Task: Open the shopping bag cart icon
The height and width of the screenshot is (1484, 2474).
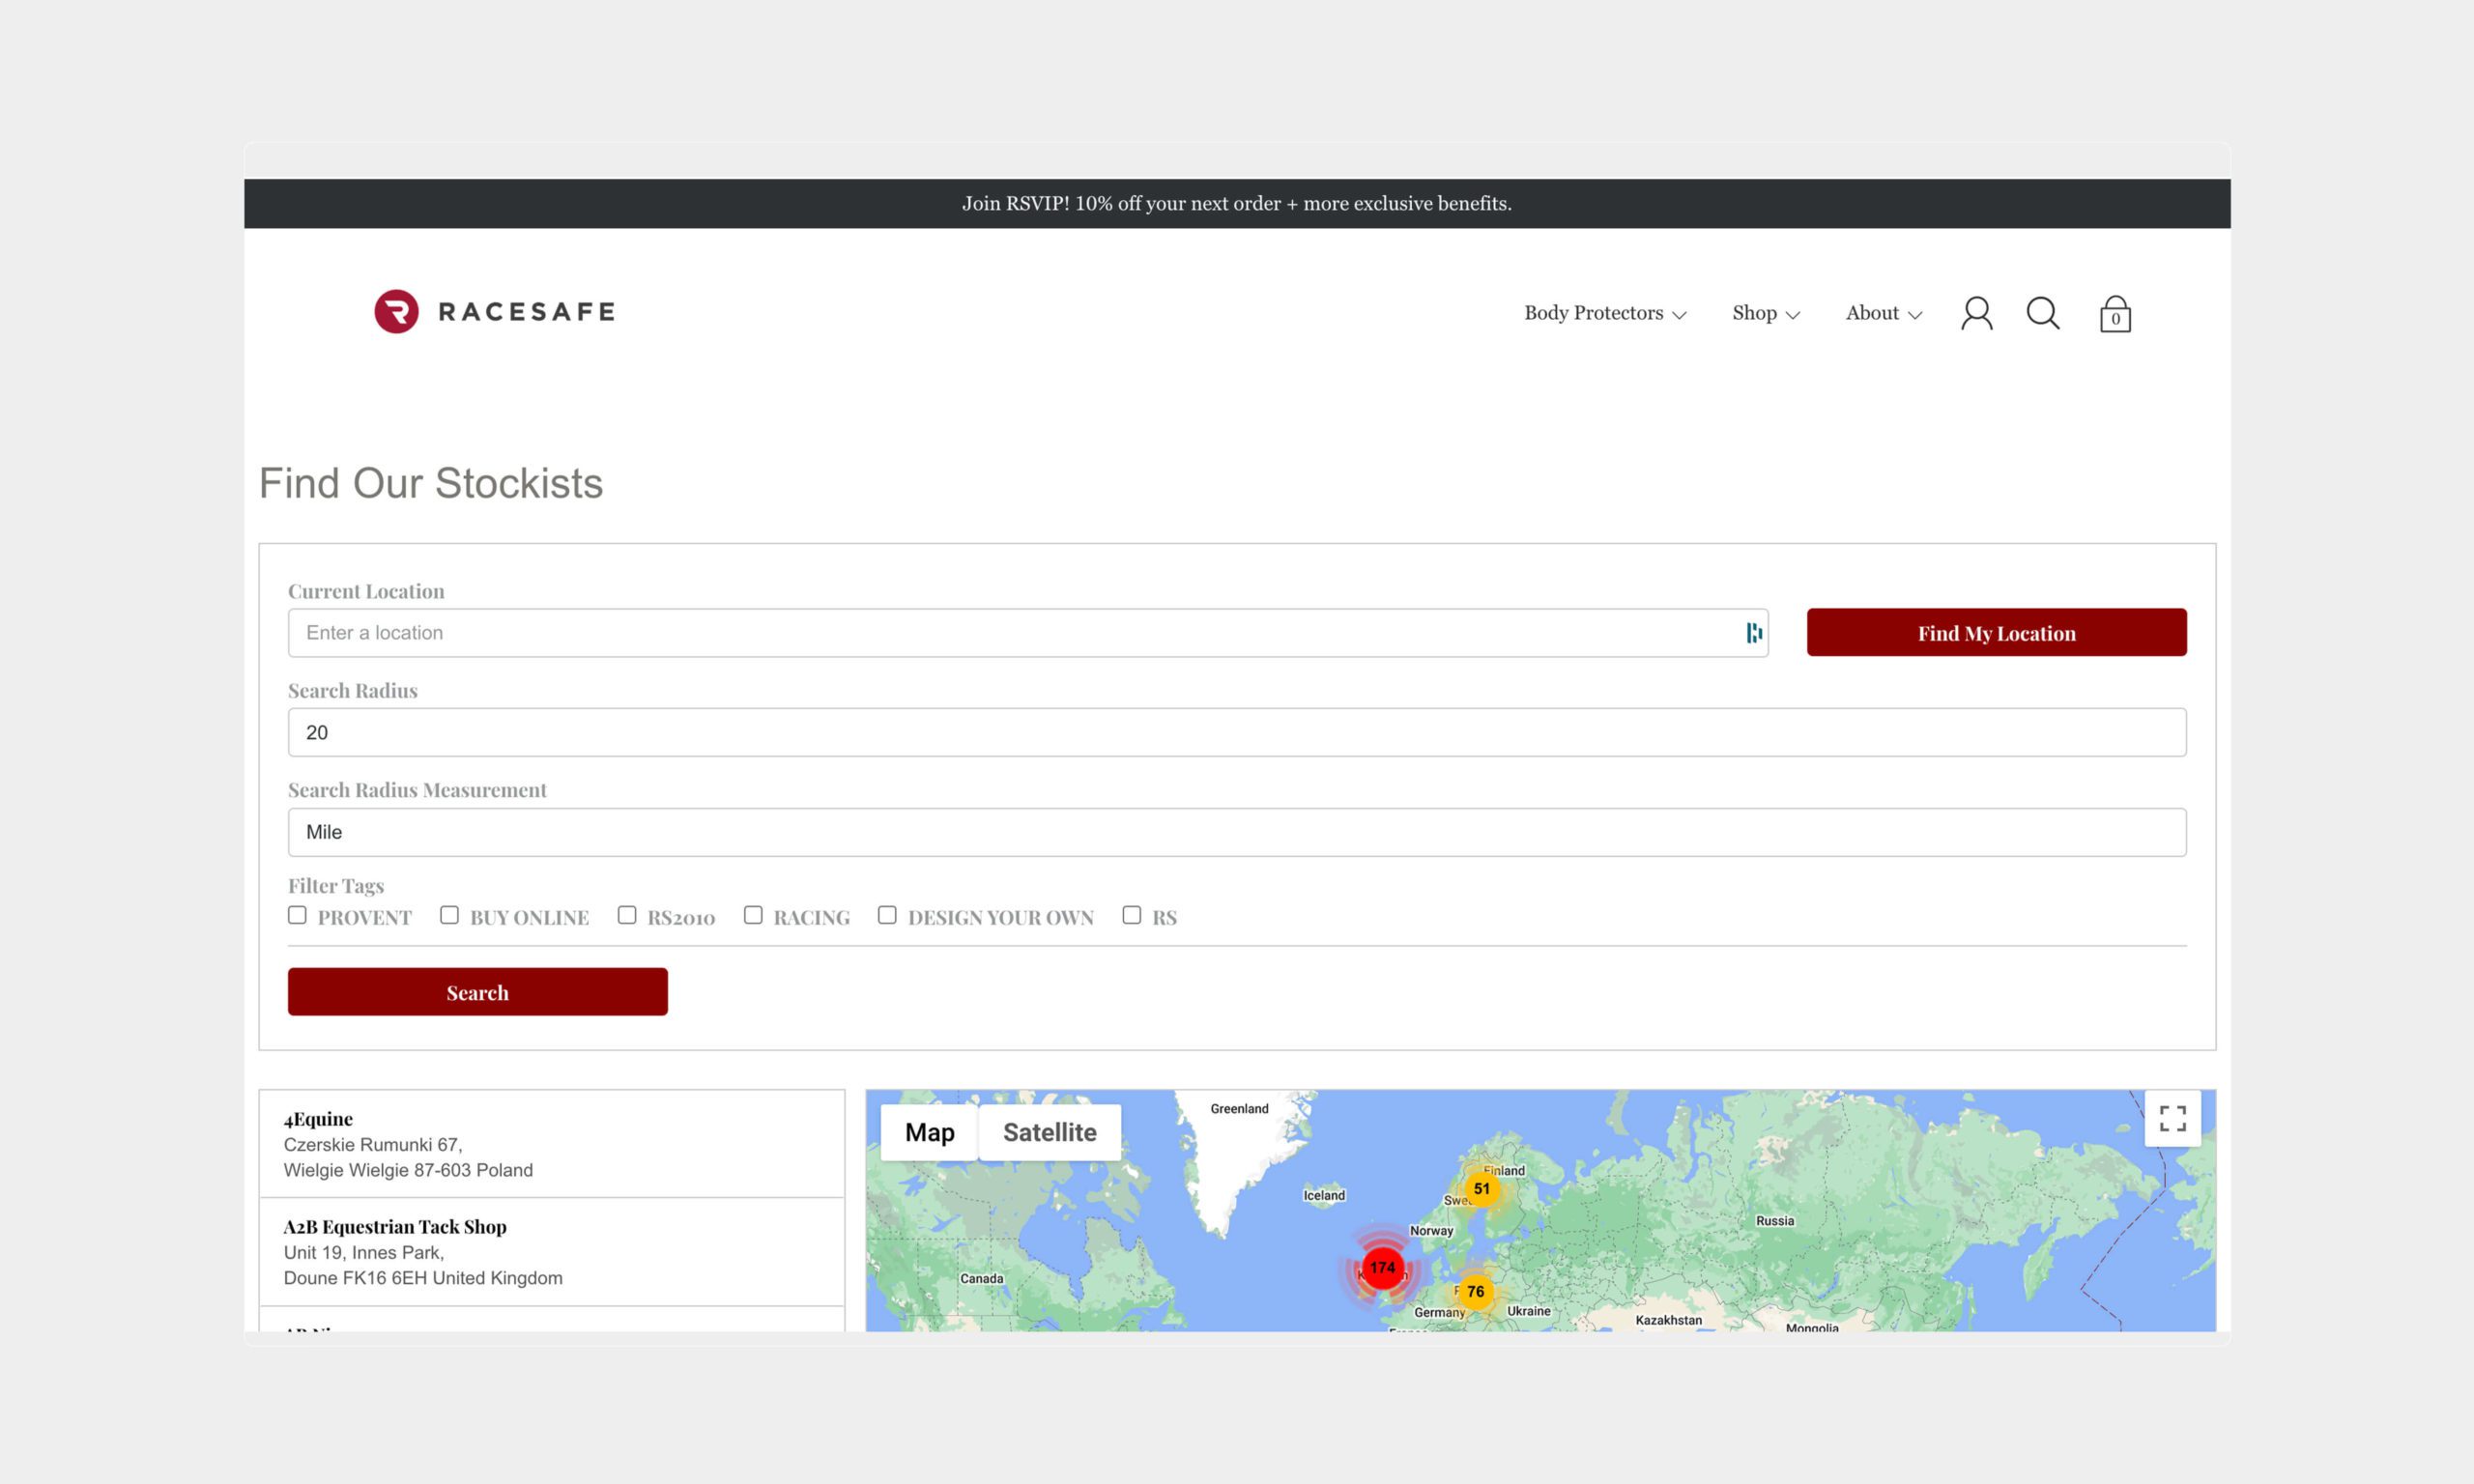Action: (x=2115, y=314)
